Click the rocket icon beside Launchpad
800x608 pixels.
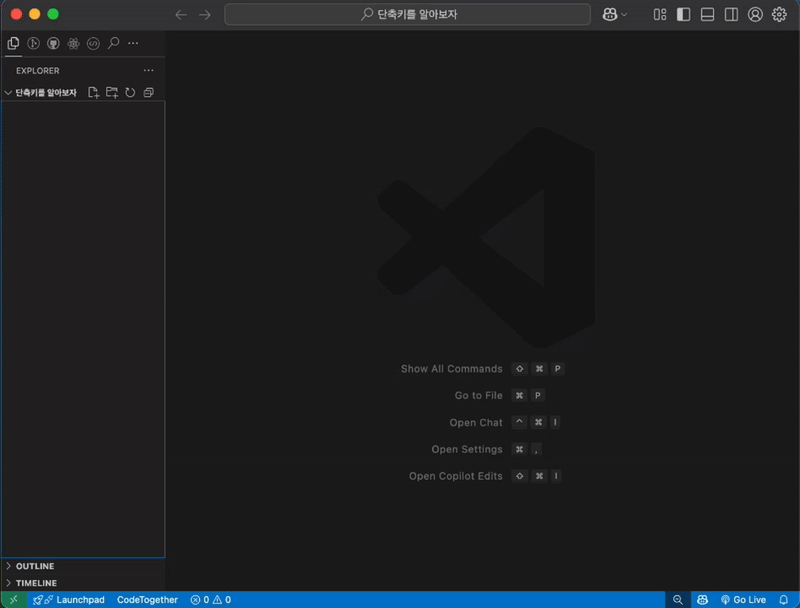click(x=38, y=600)
